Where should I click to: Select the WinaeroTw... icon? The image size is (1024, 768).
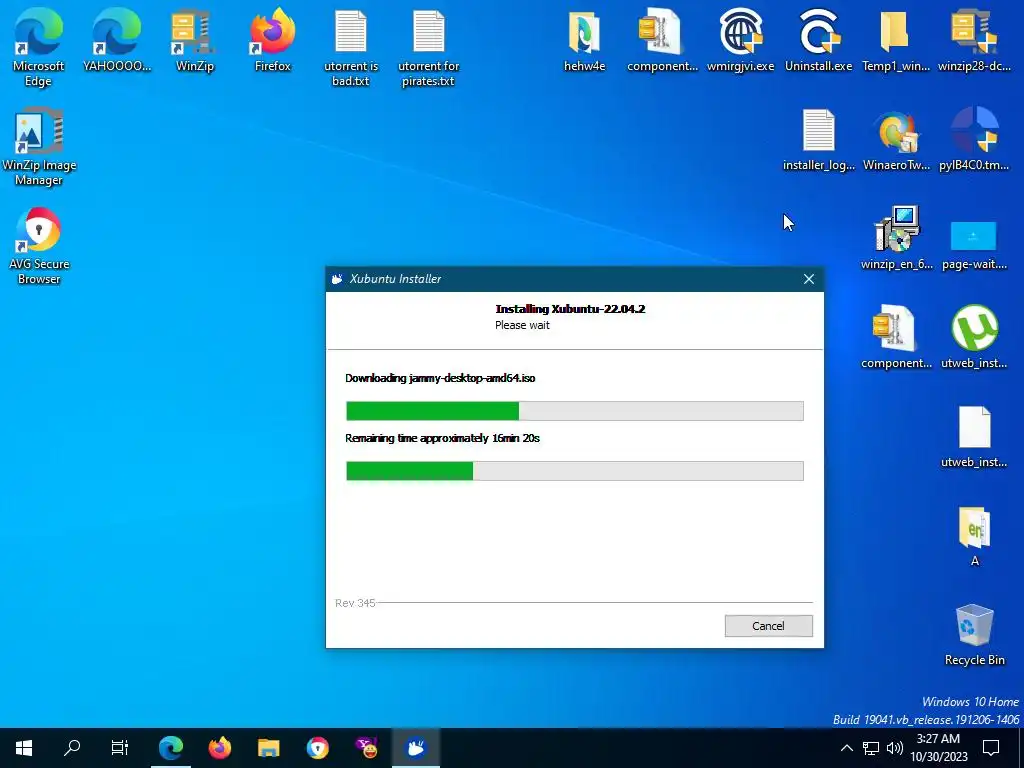pos(896,140)
